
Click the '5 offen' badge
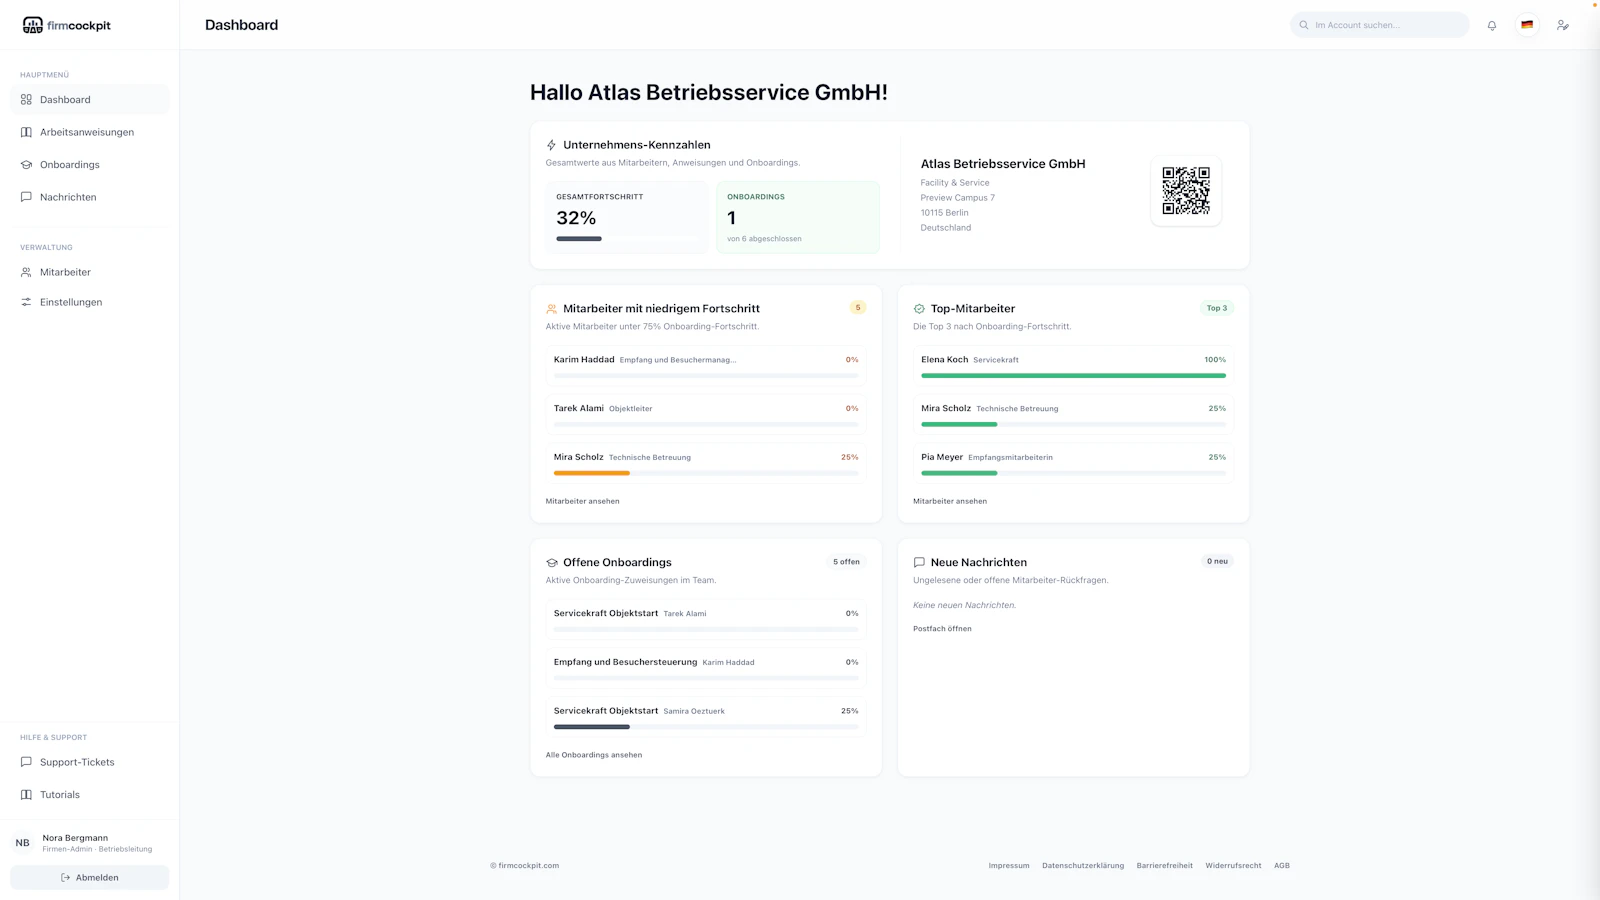pos(846,562)
